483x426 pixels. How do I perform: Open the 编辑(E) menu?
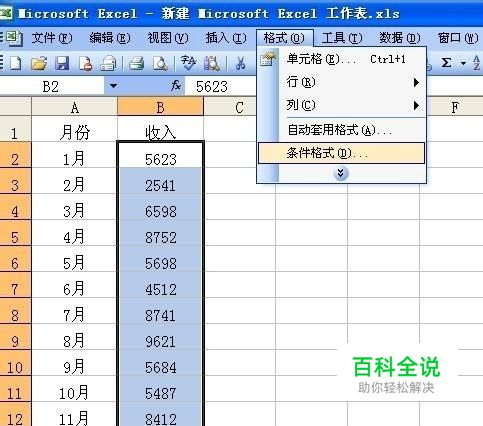pos(110,38)
